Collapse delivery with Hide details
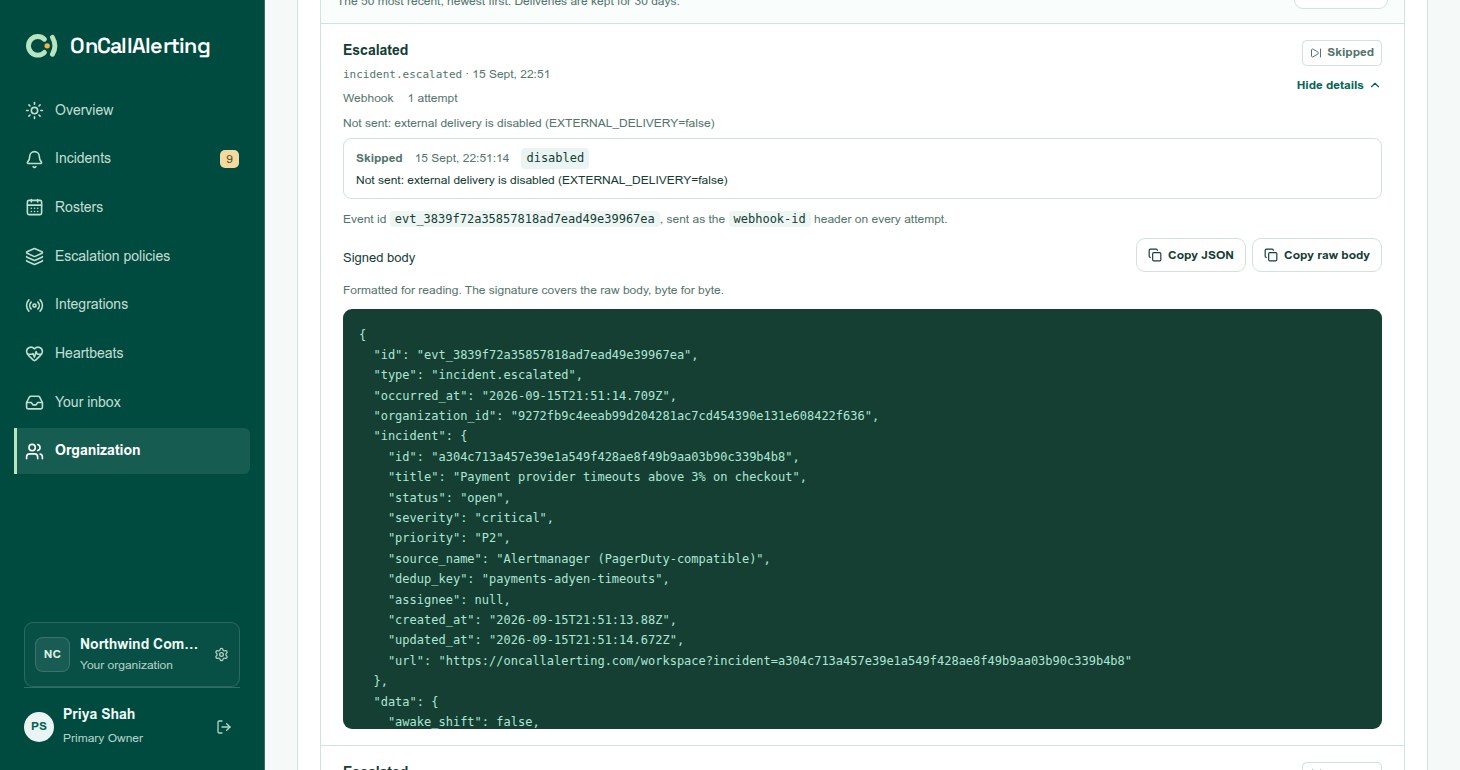This screenshot has height=770, width=1460. click(1338, 85)
